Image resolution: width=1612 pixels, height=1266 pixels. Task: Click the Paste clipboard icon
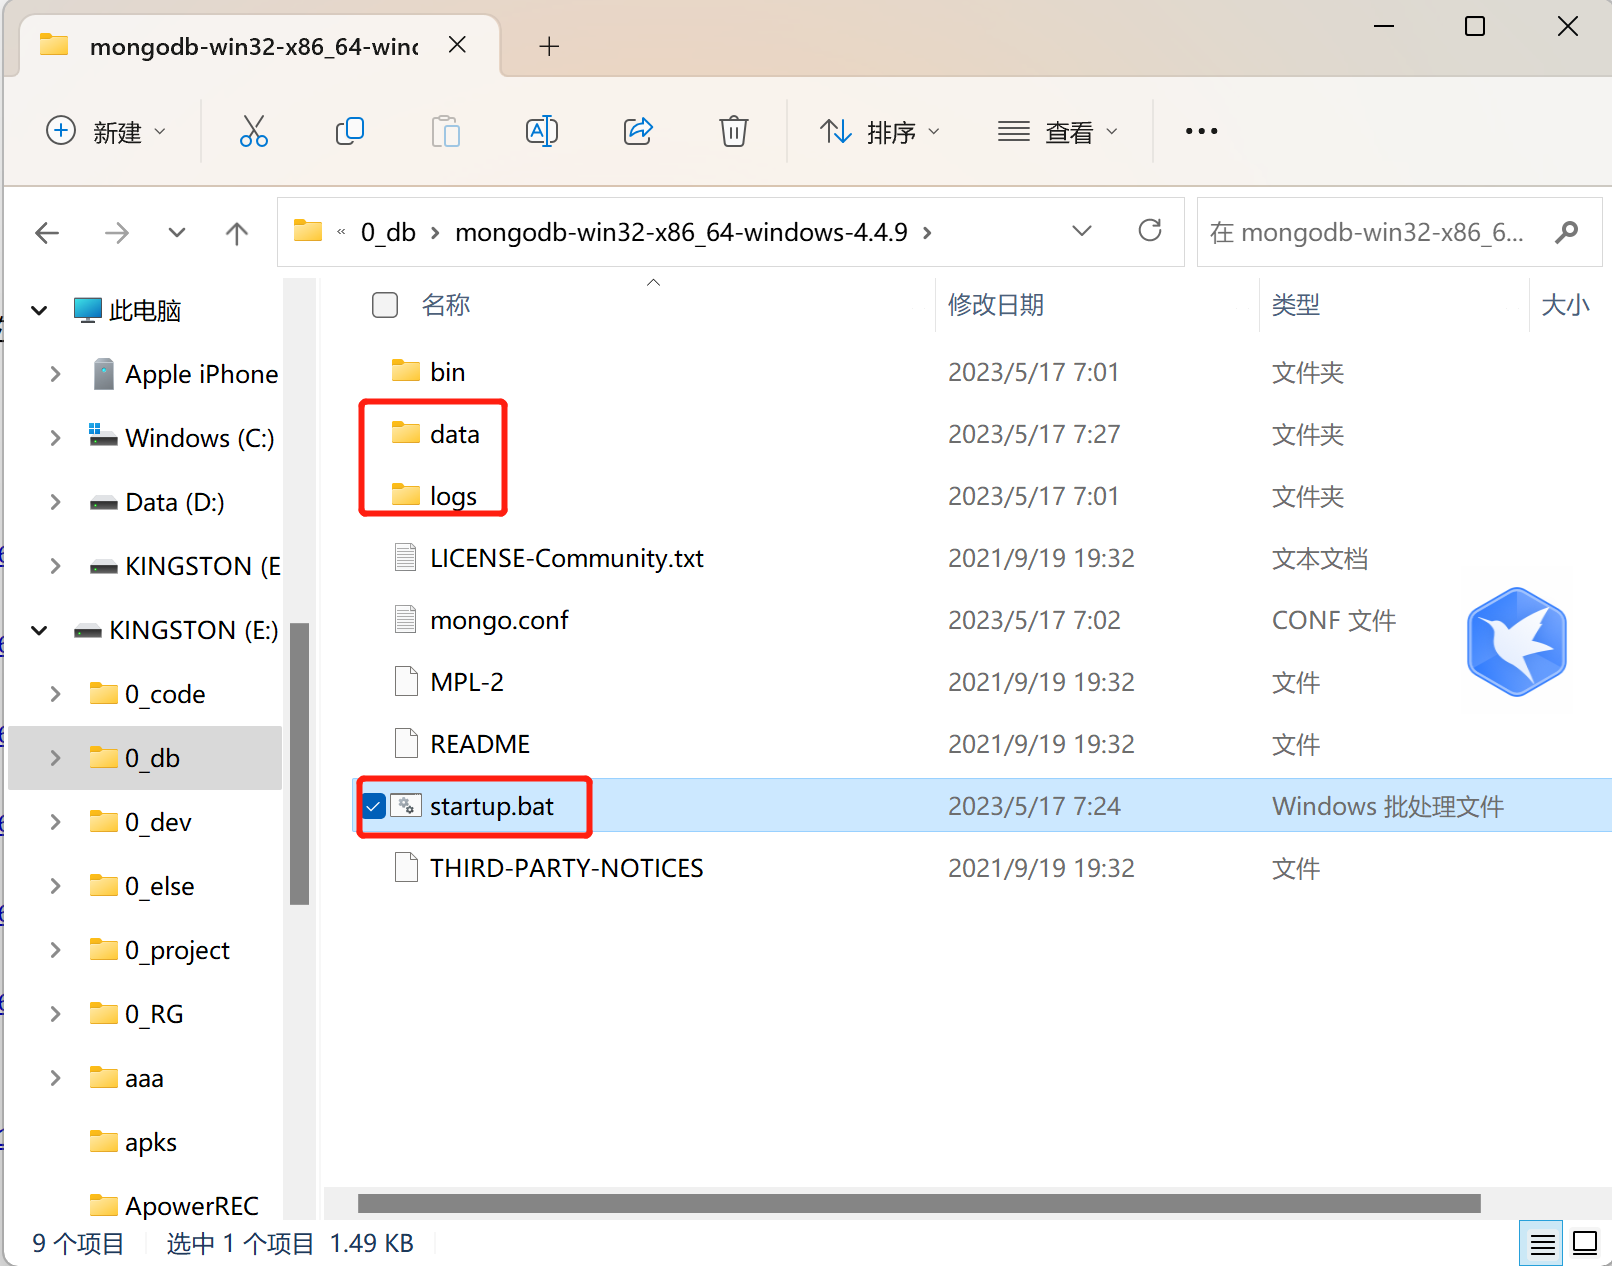pyautogui.click(x=446, y=131)
